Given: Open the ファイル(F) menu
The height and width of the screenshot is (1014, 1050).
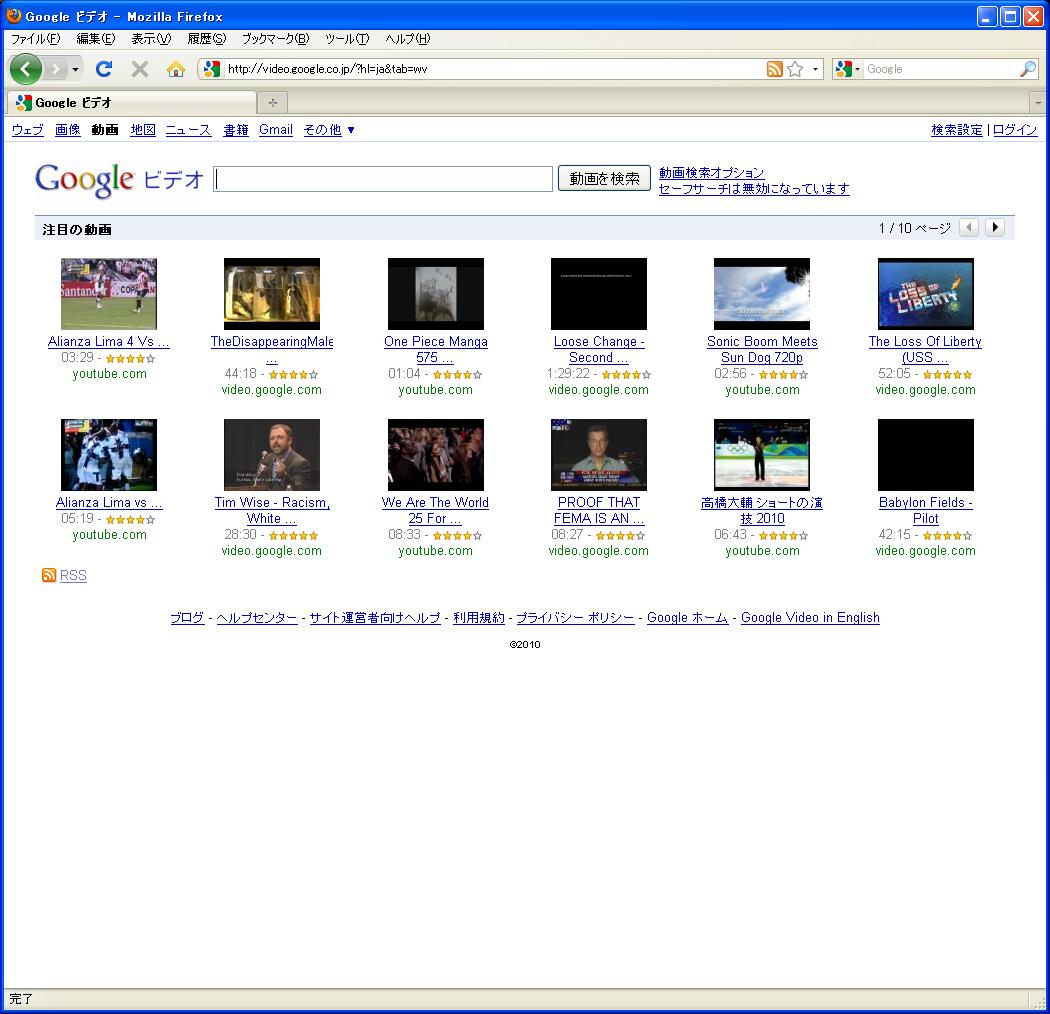Looking at the screenshot, I should pos(35,39).
